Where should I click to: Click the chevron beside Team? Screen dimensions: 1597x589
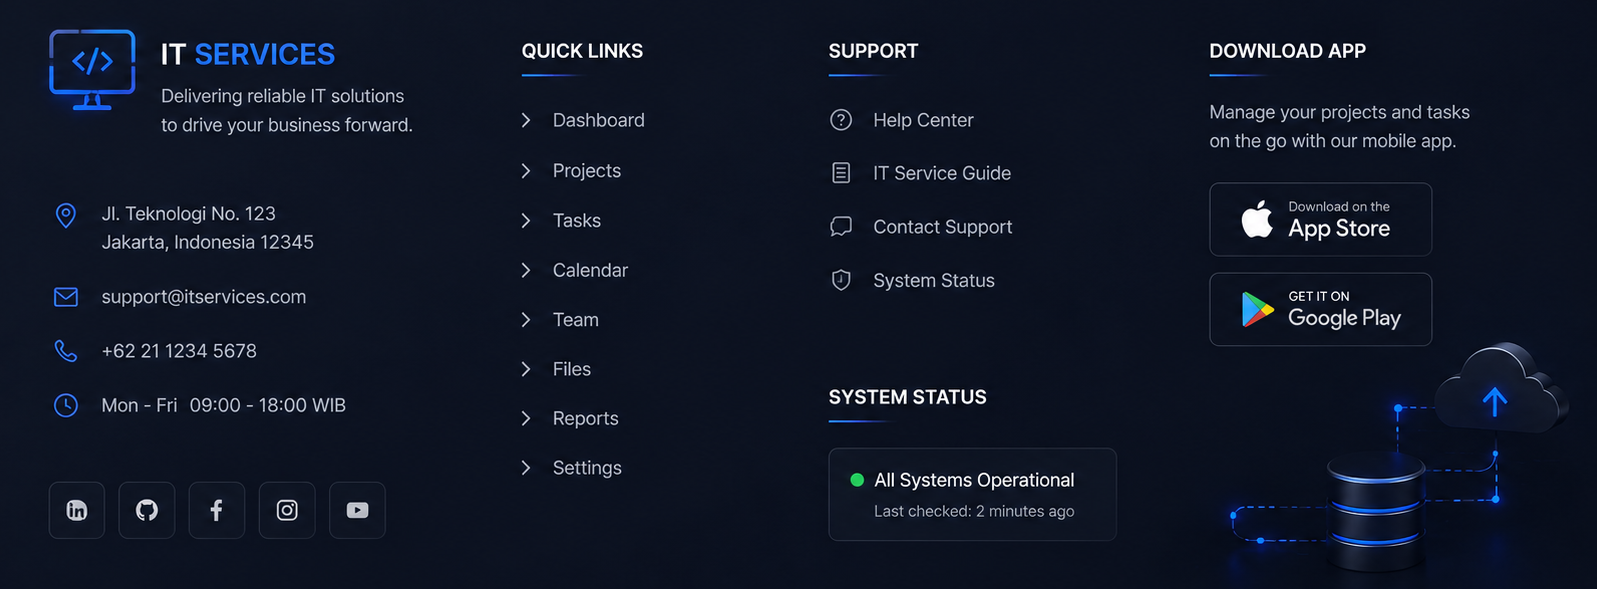(x=526, y=320)
